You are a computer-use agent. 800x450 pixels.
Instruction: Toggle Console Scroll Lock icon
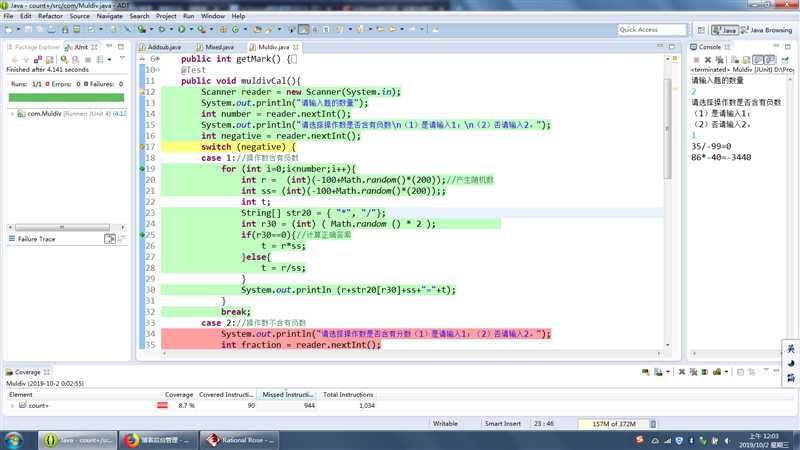(746, 60)
